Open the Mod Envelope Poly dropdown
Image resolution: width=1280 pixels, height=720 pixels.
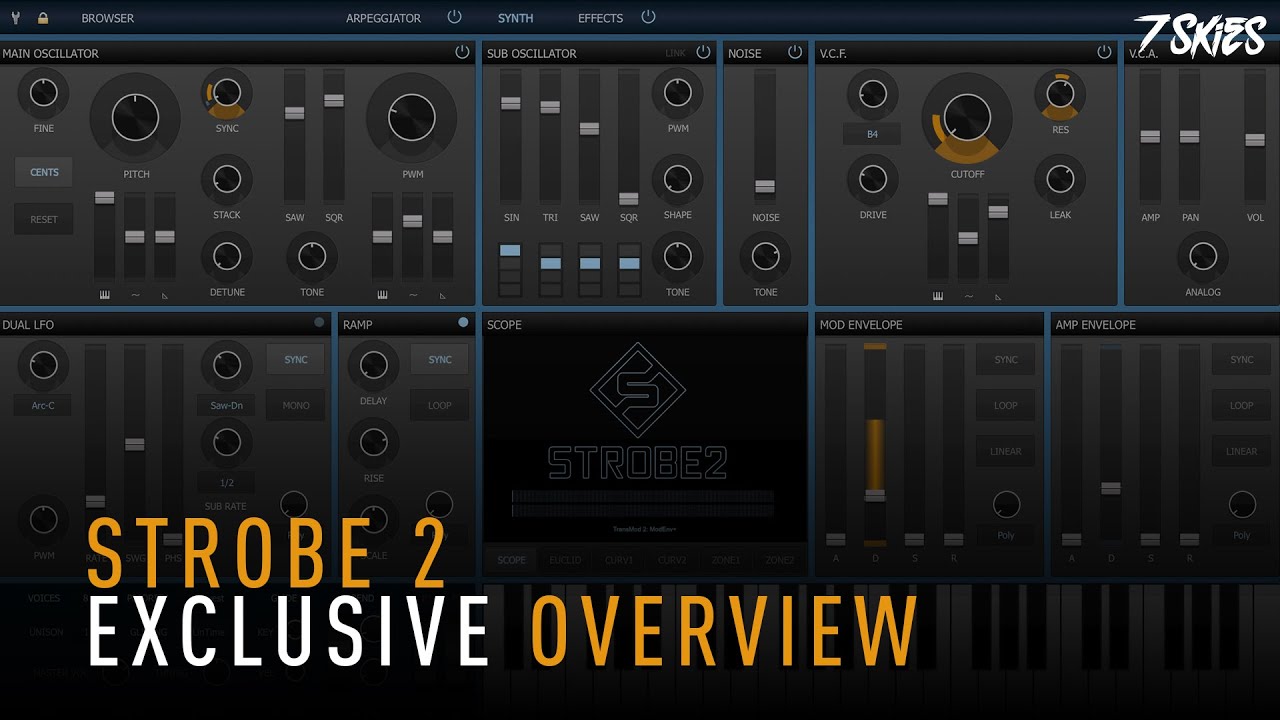coord(1006,535)
